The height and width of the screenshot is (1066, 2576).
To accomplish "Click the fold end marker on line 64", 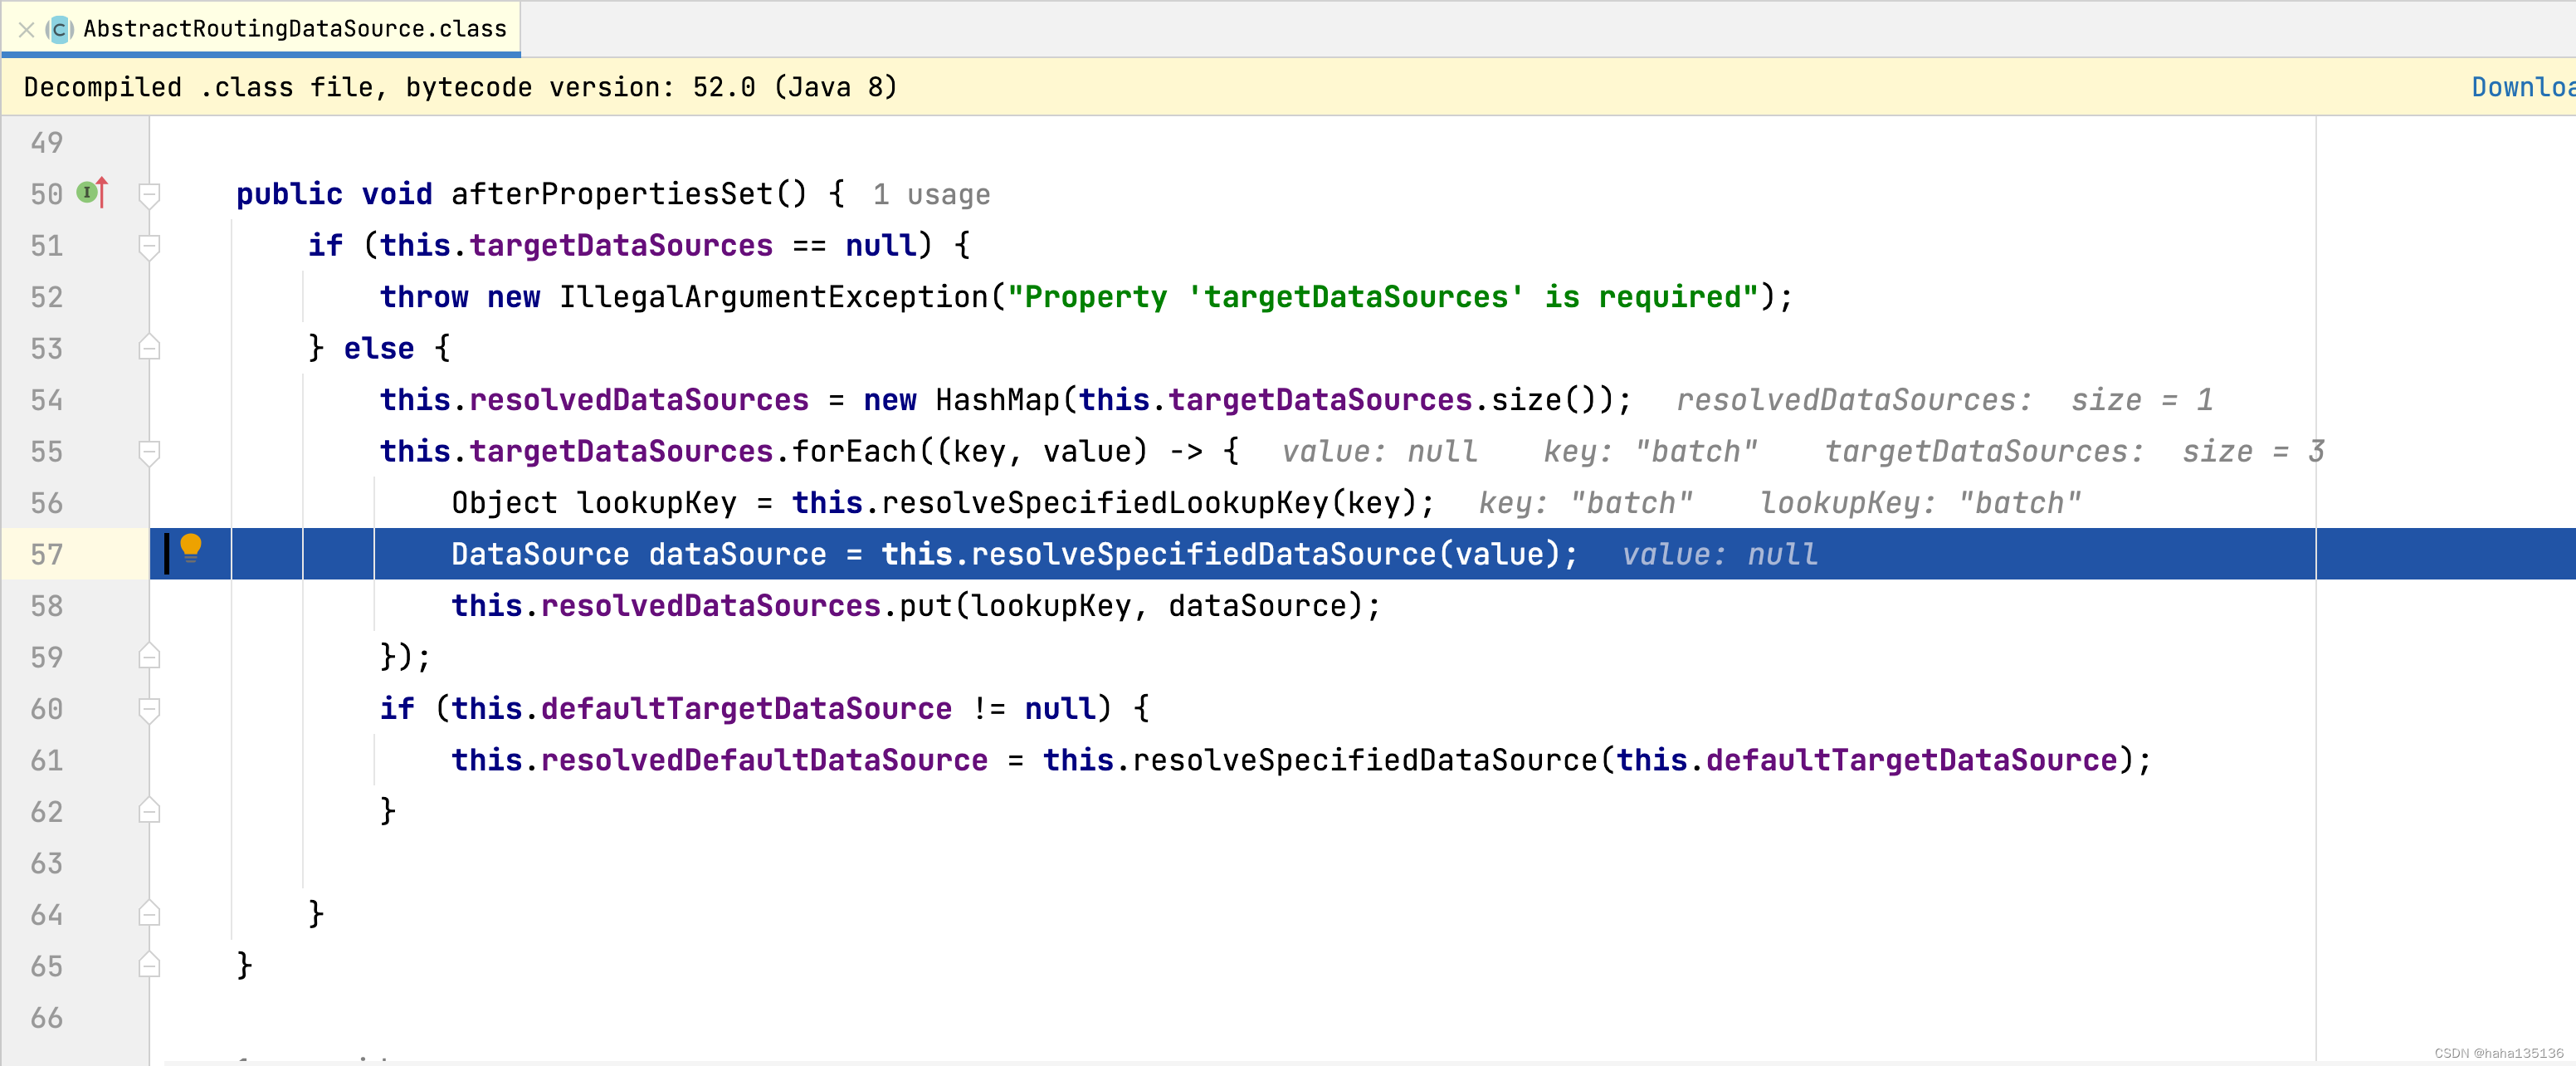I will click(x=150, y=914).
